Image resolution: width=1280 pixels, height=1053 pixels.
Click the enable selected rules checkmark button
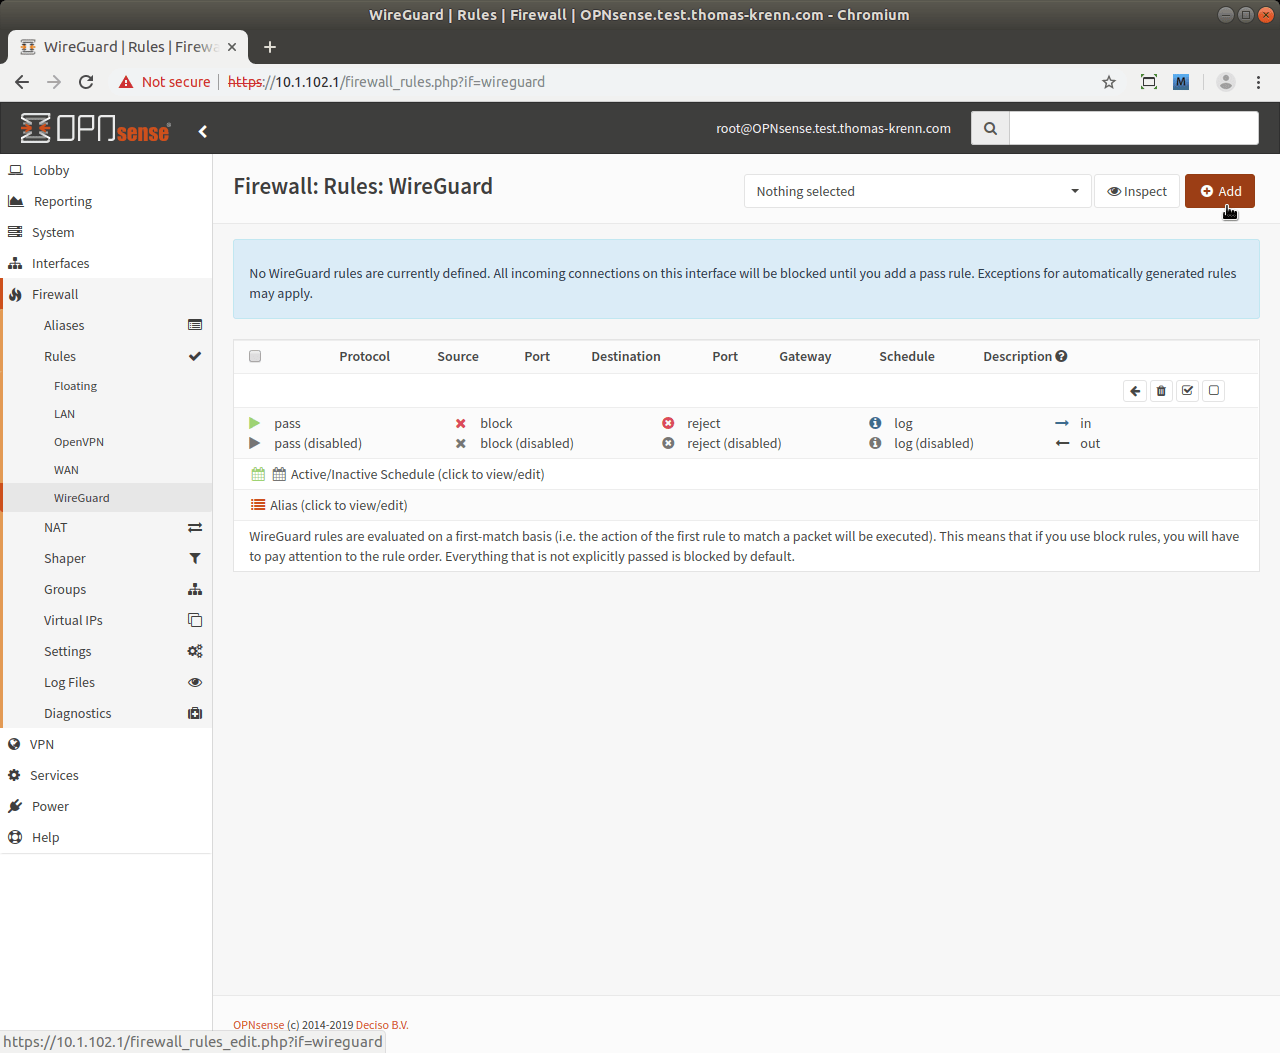(1187, 391)
